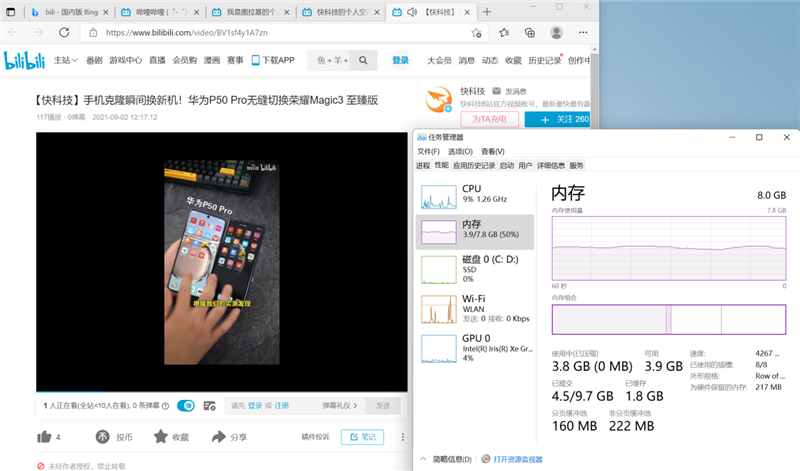
Task: Click the 分享 share arrow icon
Action: 218,437
